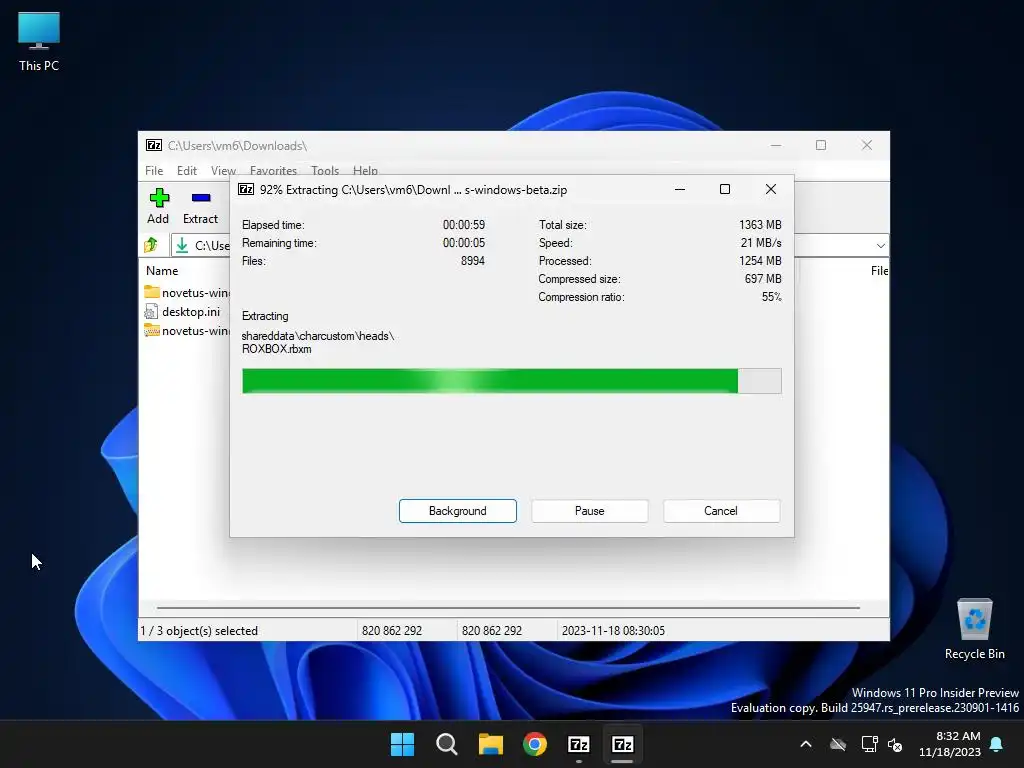
Task: Send the extraction to Background
Action: (x=458, y=511)
